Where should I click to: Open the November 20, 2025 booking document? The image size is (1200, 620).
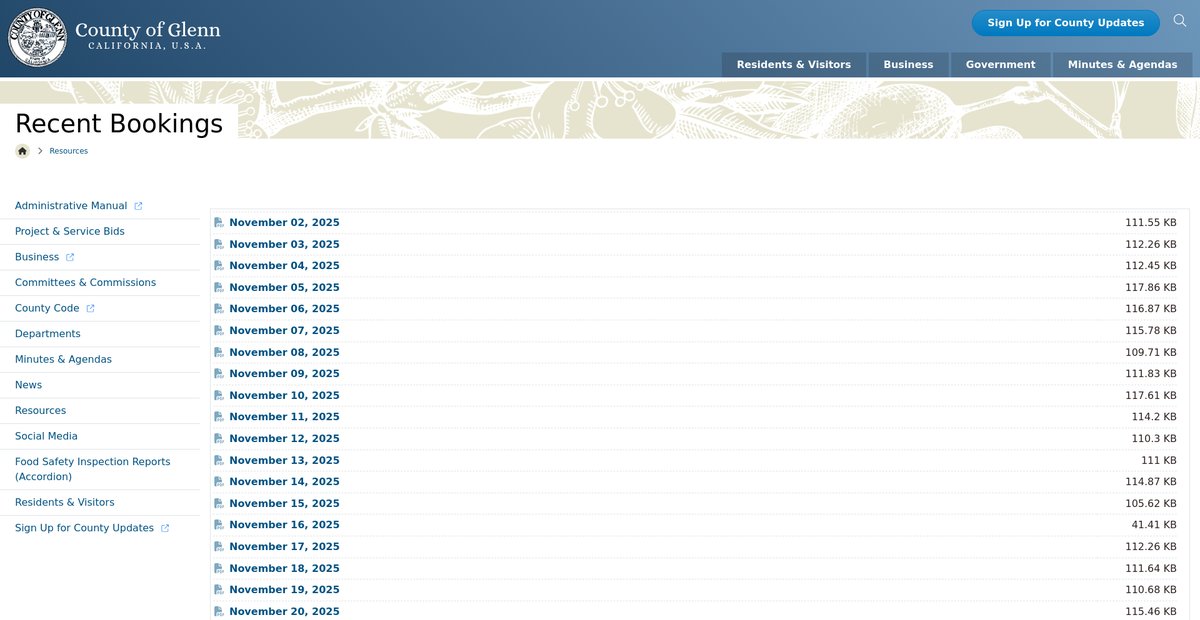(x=284, y=611)
